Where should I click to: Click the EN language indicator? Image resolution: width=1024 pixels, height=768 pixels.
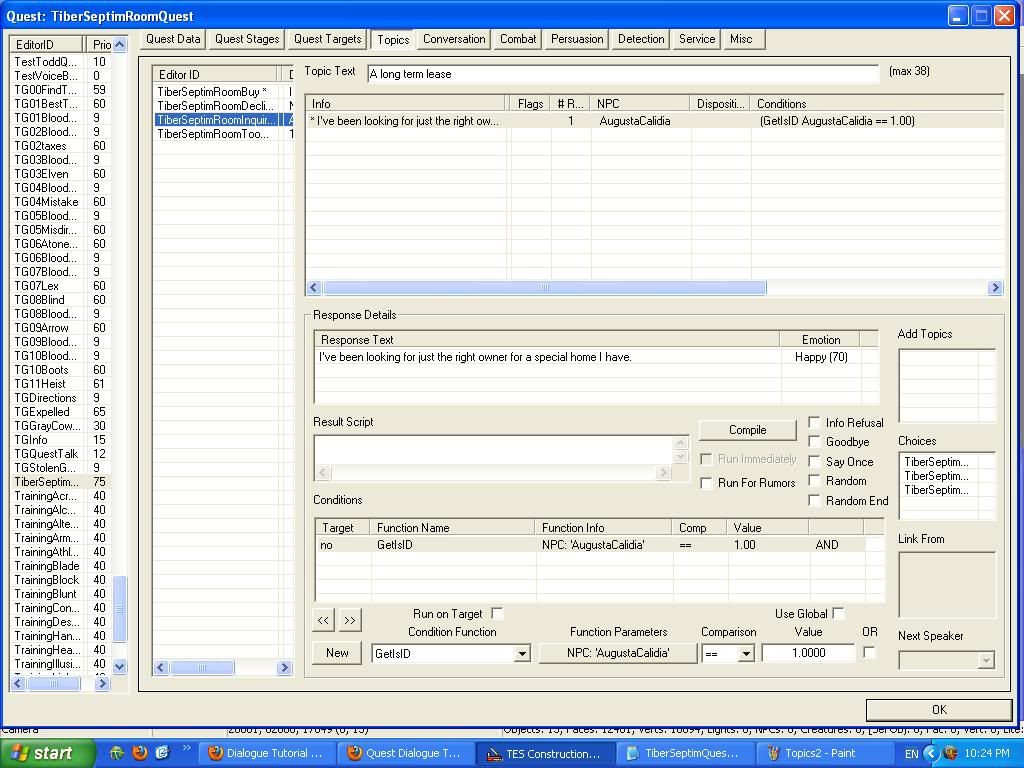912,754
